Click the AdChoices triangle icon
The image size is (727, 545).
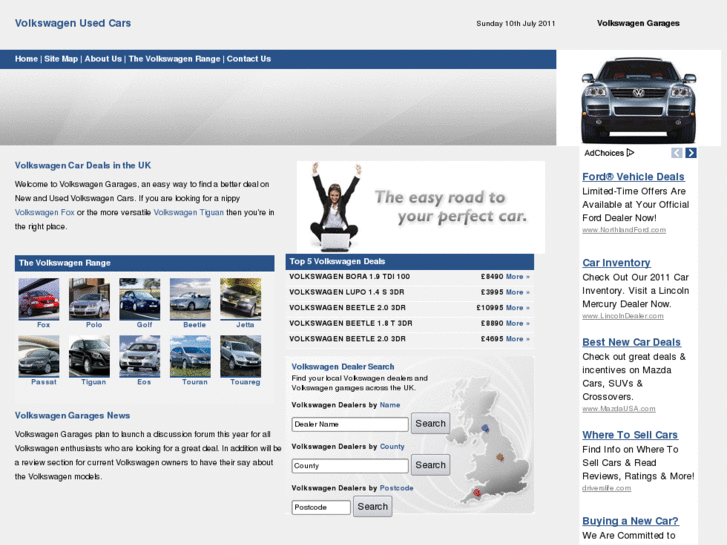(x=630, y=153)
